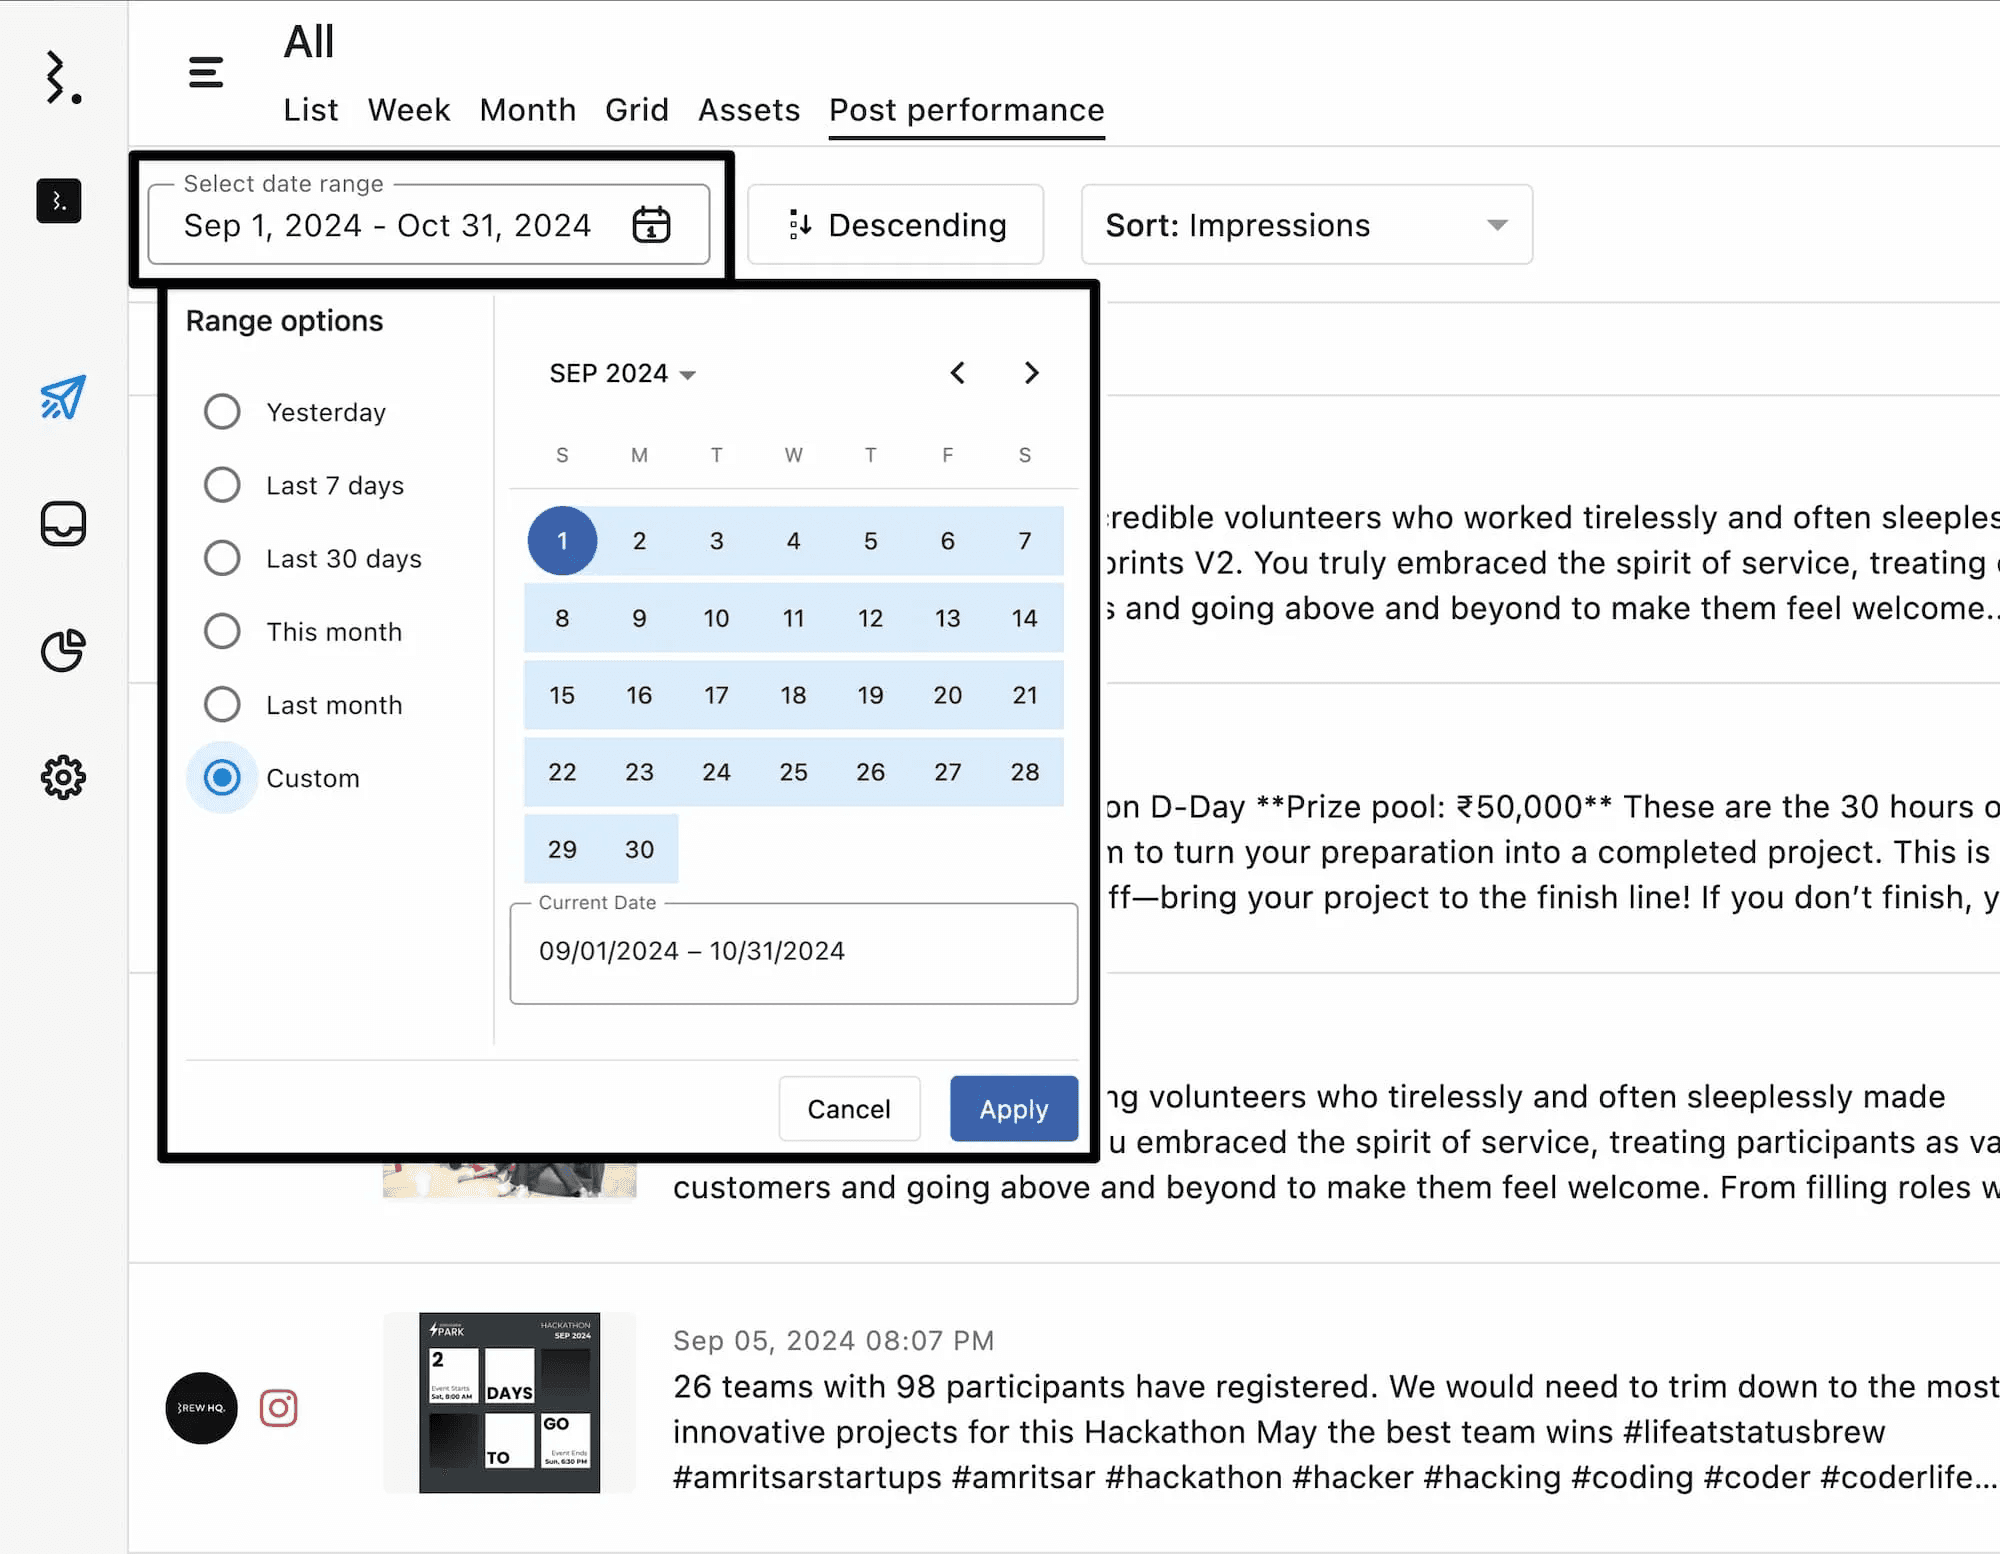2000x1554 pixels.
Task: Expand the SEP 2024 month picker
Action: (623, 373)
